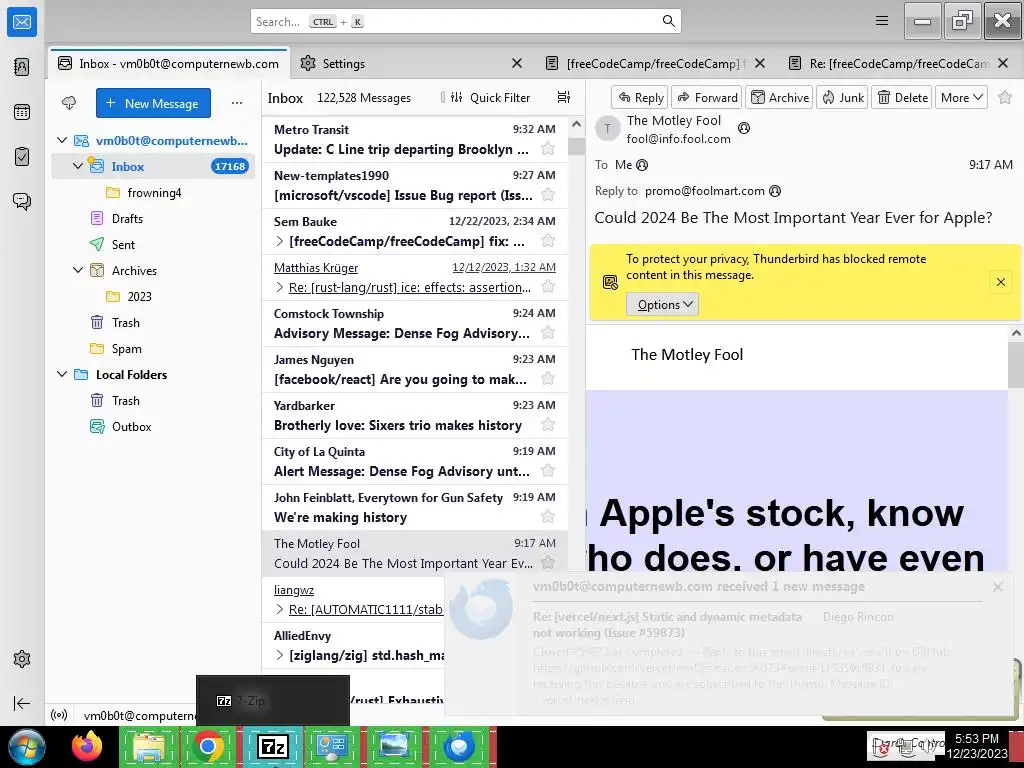Open the Spam folder

point(127,349)
